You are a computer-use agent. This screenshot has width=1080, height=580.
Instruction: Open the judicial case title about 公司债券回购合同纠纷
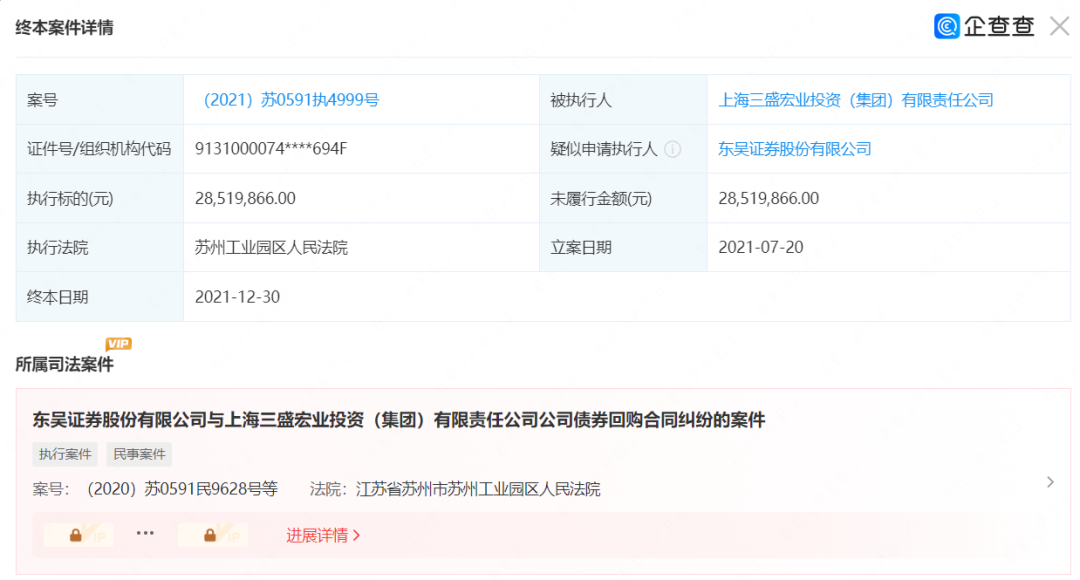(399, 420)
